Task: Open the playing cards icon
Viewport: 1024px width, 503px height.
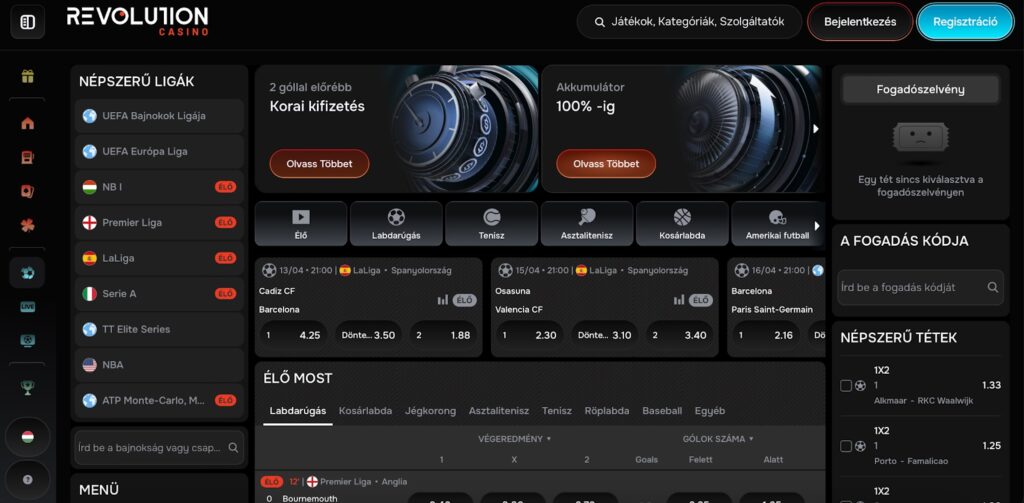Action: pos(27,191)
